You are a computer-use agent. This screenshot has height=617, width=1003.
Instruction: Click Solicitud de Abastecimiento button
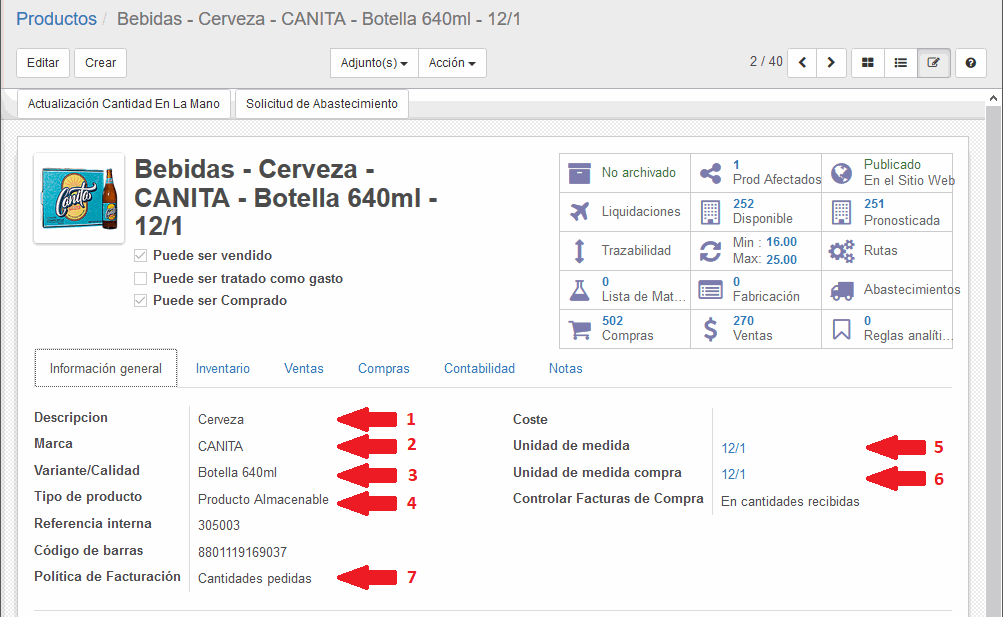[x=322, y=104]
